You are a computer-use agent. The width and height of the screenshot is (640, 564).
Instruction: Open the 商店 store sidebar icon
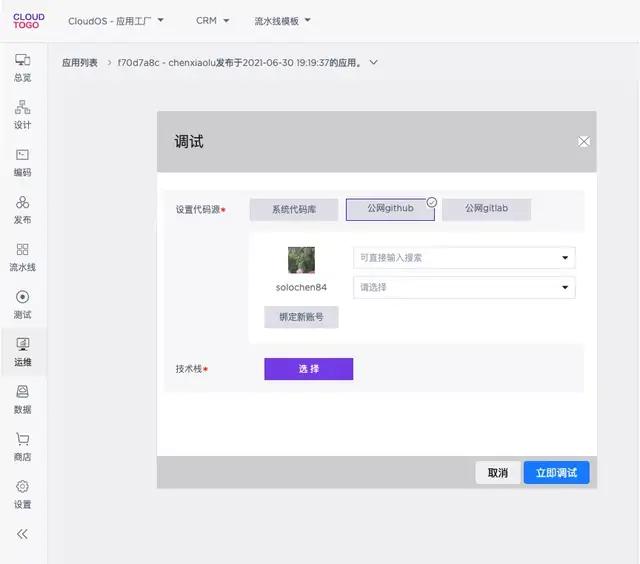pyautogui.click(x=22, y=446)
